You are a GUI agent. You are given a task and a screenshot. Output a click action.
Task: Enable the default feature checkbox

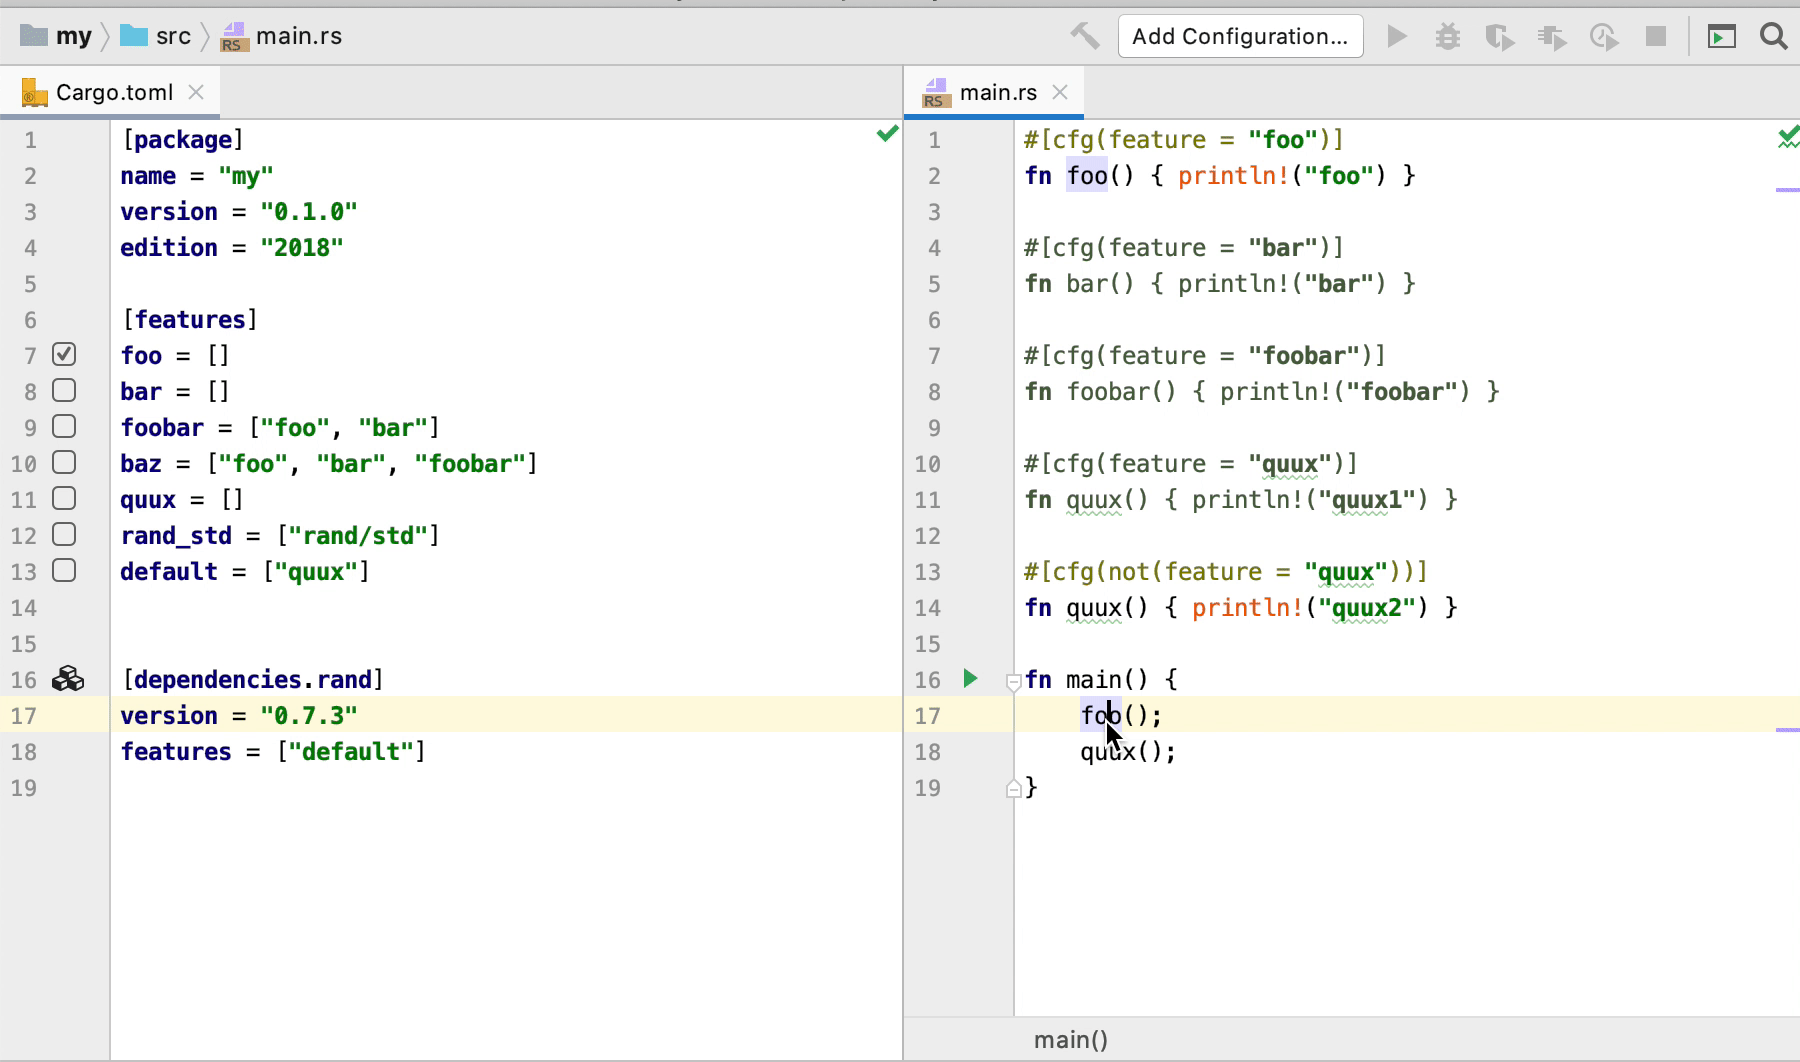(64, 570)
